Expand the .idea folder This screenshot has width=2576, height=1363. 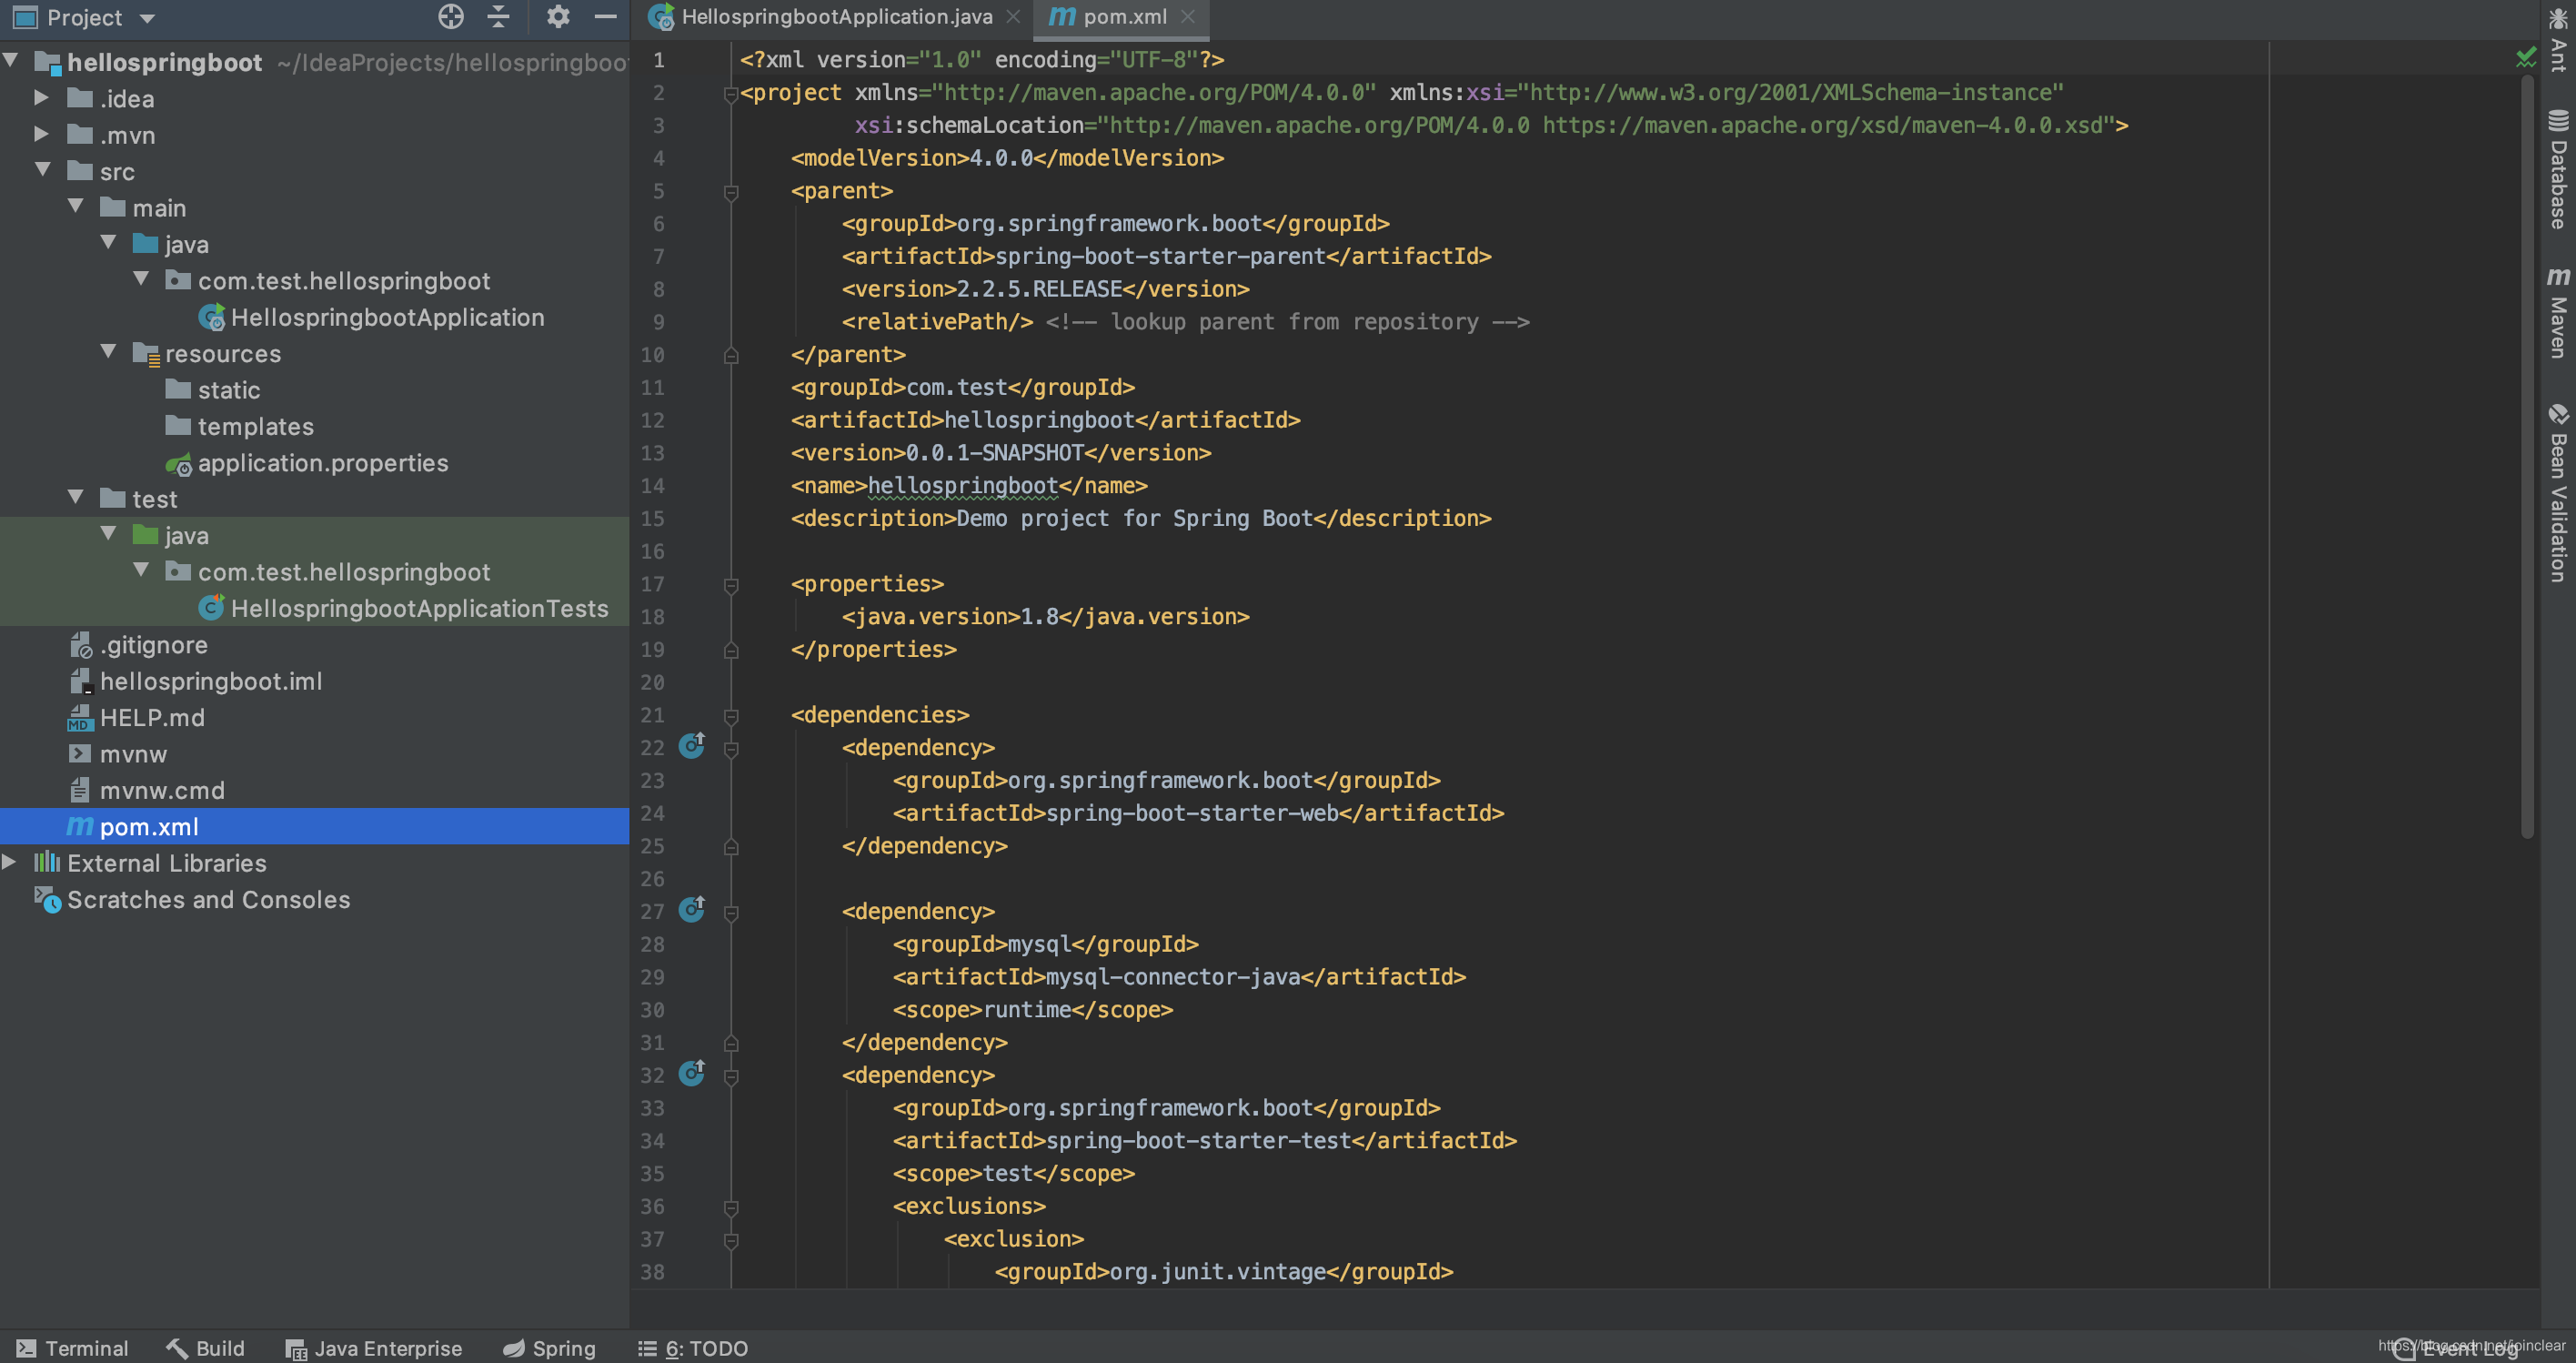click(41, 97)
